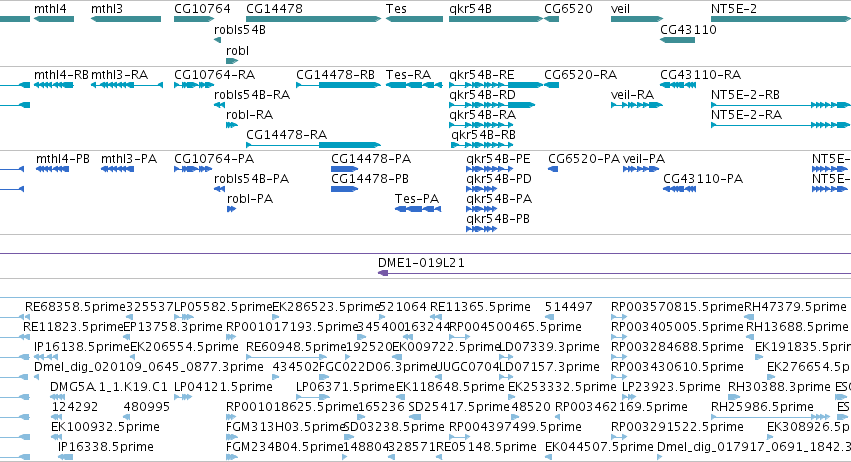851x462 pixels.
Task: Click the purple DME1-019L21 BAC arrowhead
Action: click(x=383, y=273)
